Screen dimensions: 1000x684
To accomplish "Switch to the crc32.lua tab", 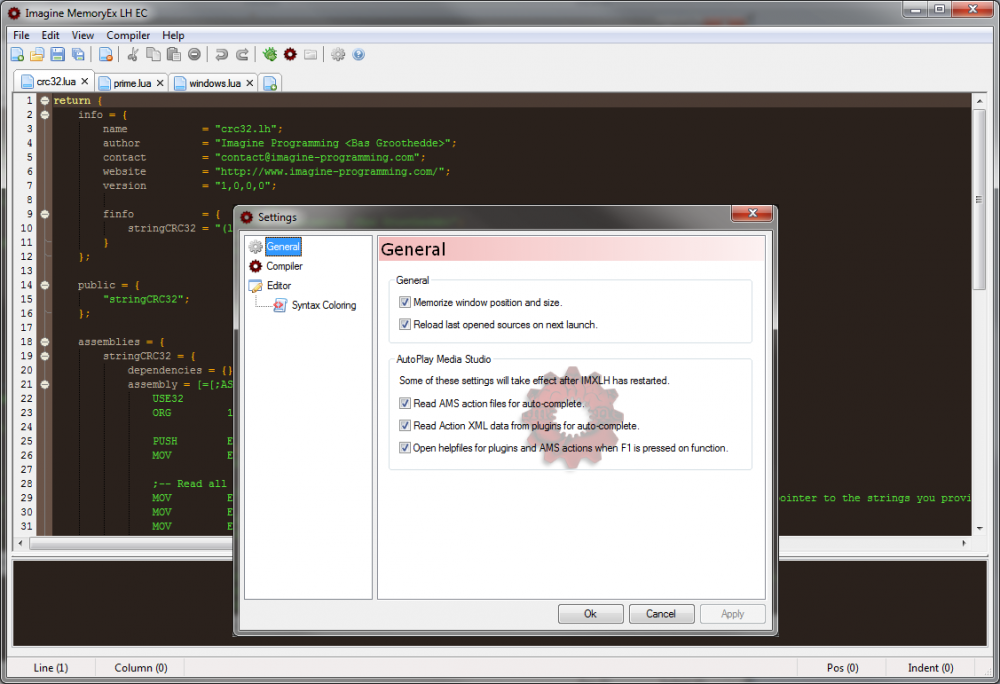I will pyautogui.click(x=56, y=82).
